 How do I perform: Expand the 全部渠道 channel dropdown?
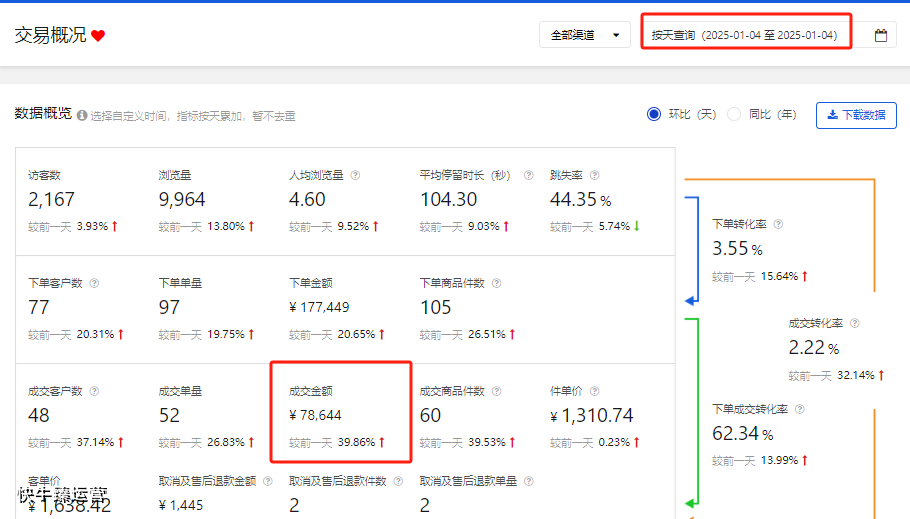584,35
